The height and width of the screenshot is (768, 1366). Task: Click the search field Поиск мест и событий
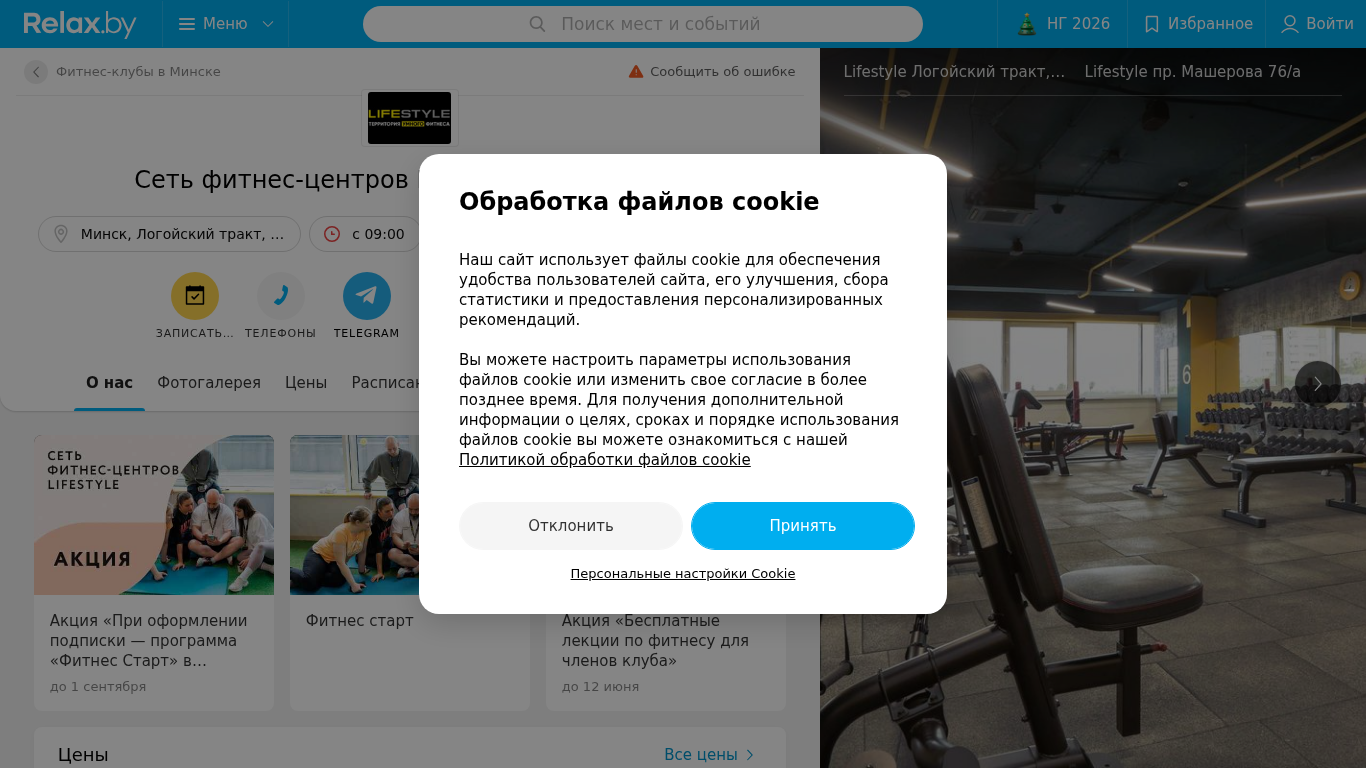643,24
